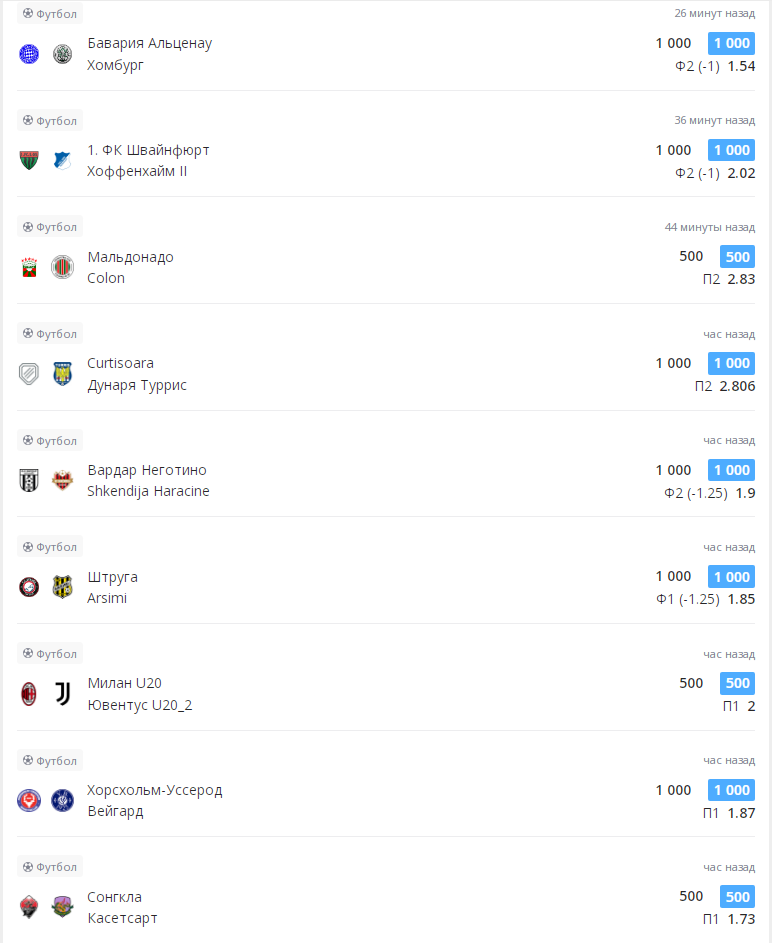Click the Curtisoara team name

pyautogui.click(x=120, y=363)
